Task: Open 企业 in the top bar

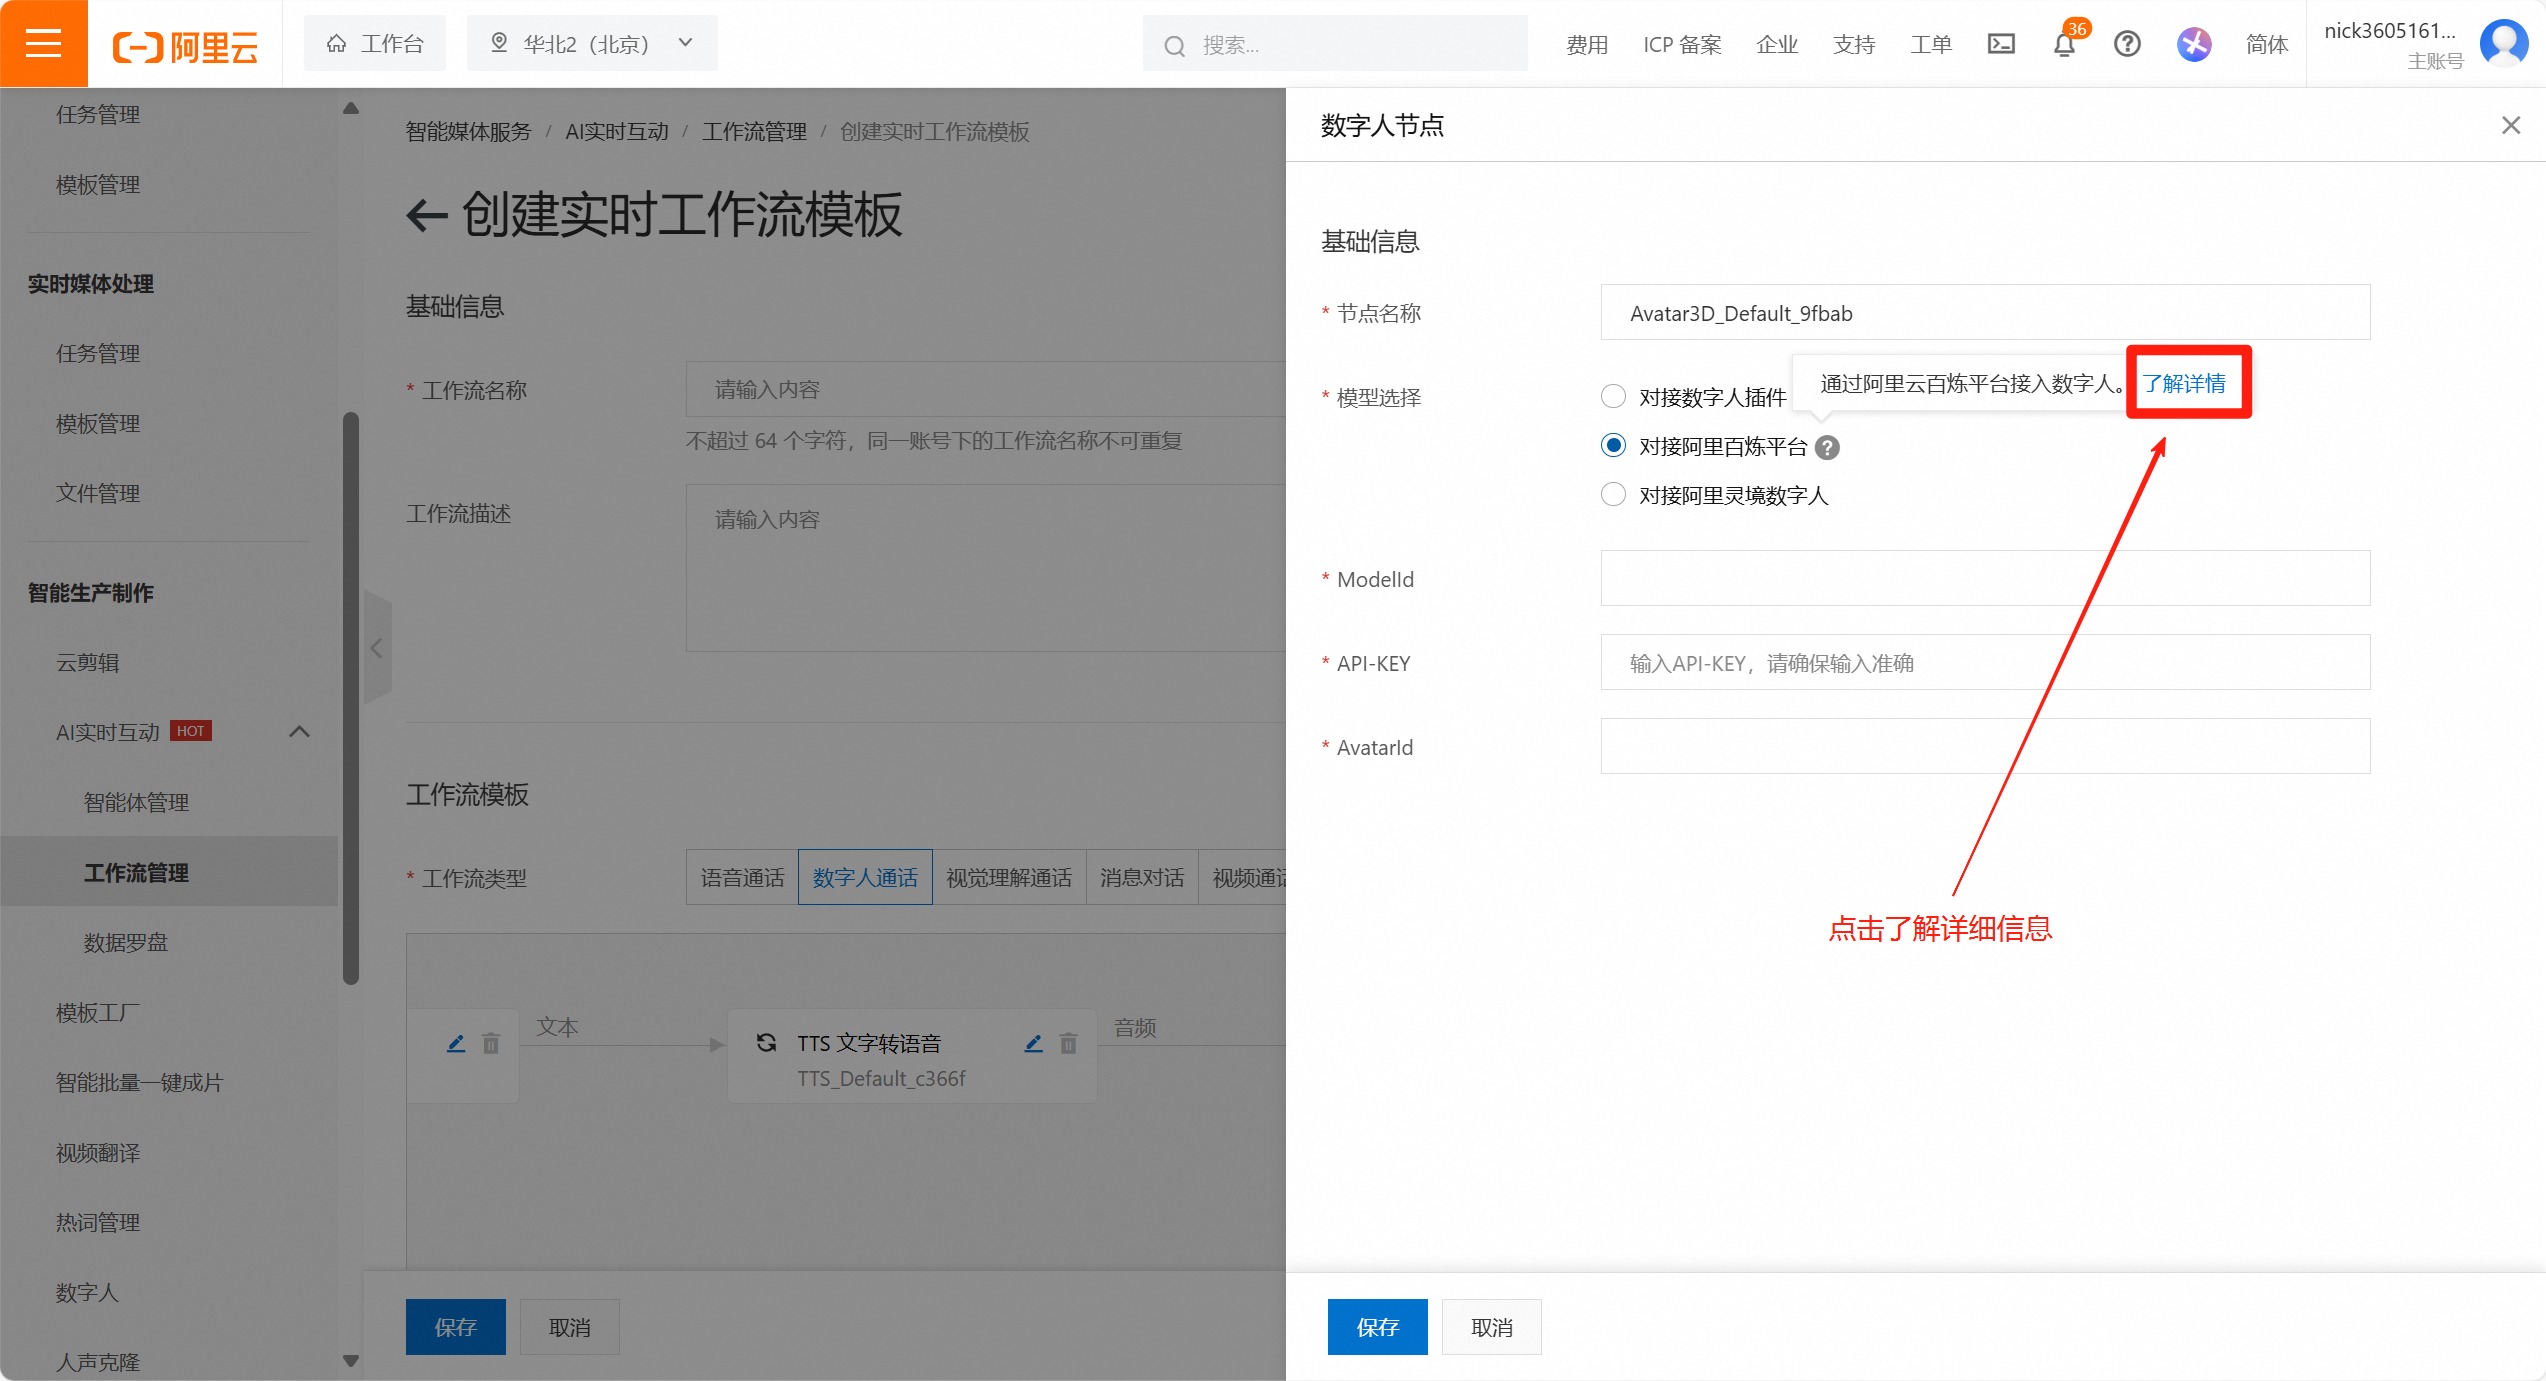Action: 1777,45
